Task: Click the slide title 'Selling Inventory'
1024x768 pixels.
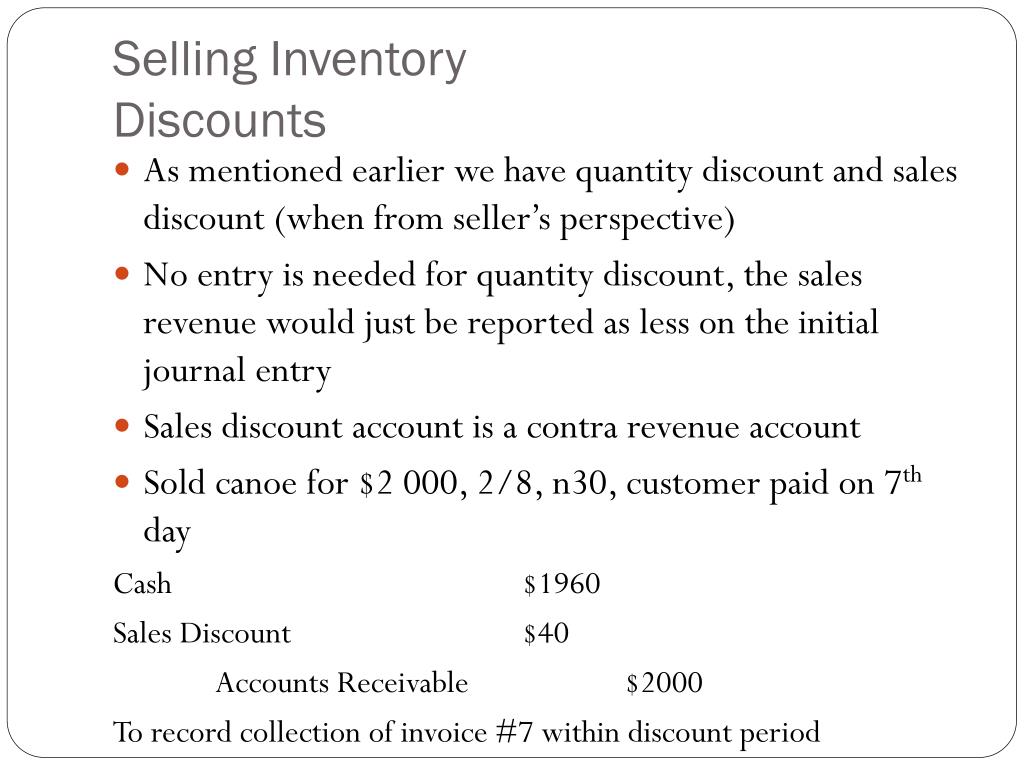Action: tap(289, 61)
